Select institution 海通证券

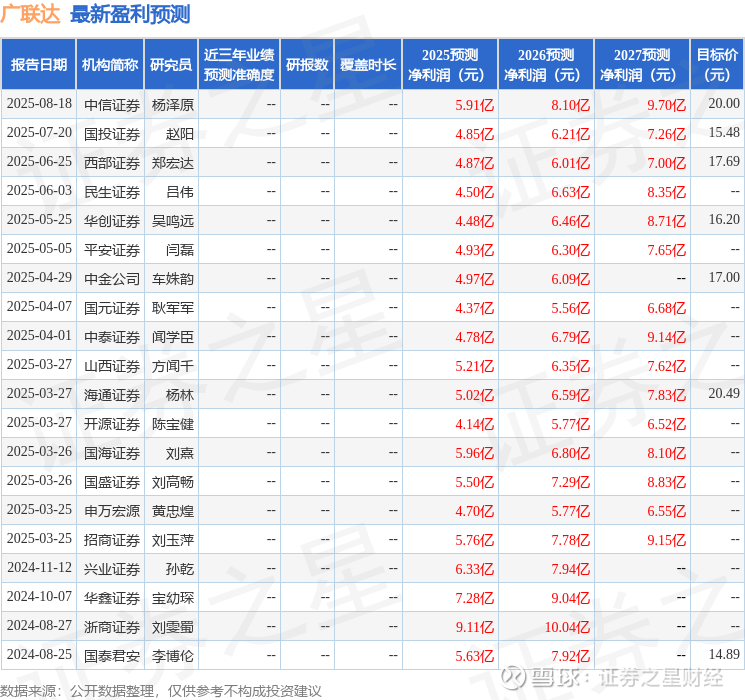pos(112,395)
